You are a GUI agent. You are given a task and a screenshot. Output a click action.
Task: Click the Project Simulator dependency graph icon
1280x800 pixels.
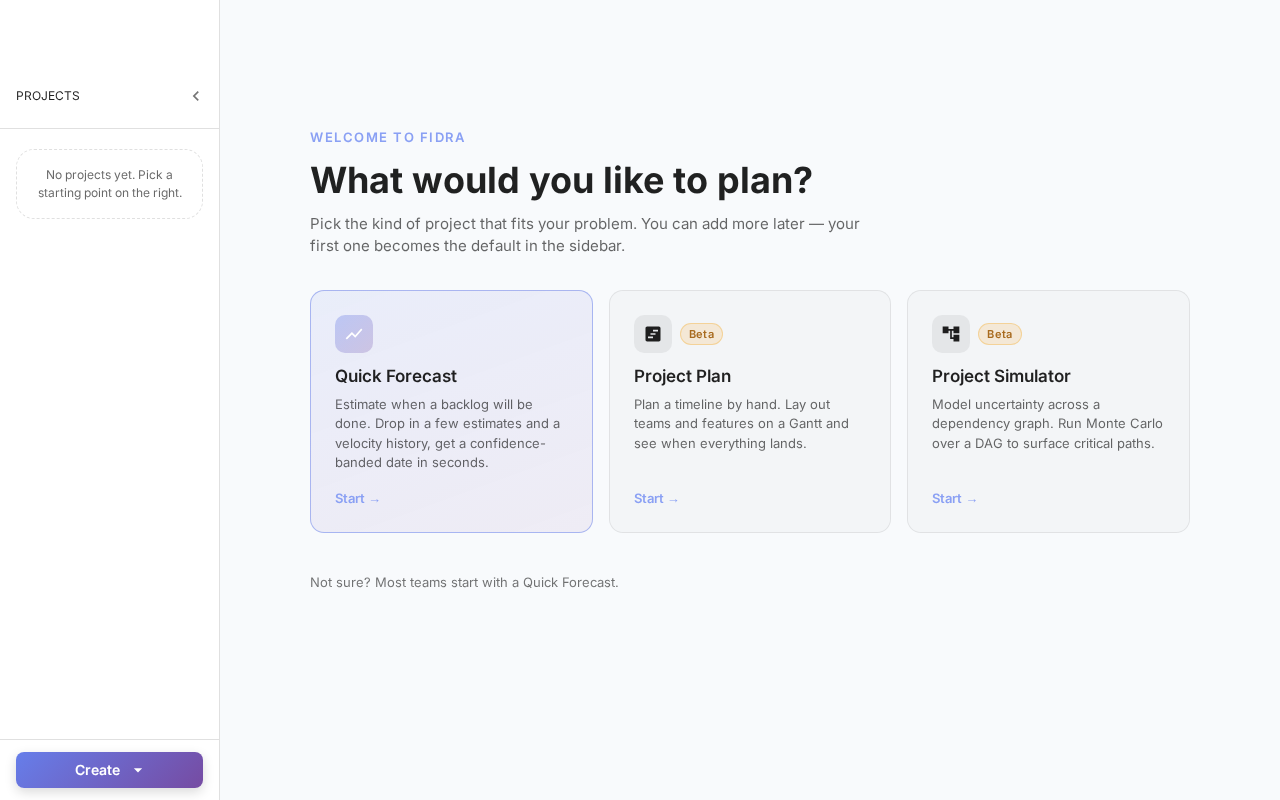tap(951, 334)
